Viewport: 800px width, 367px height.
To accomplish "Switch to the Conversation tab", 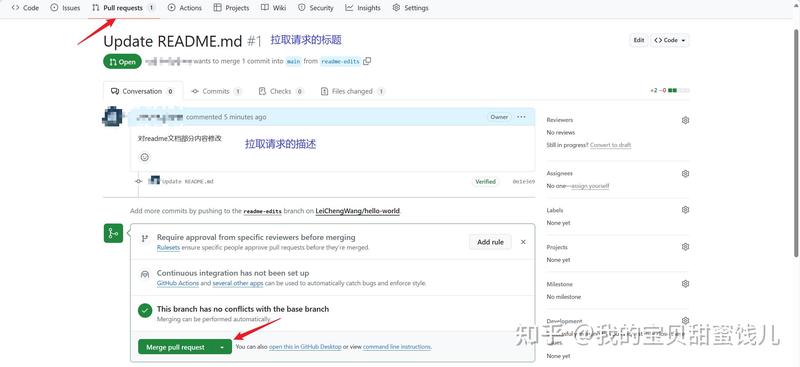I will [x=142, y=91].
